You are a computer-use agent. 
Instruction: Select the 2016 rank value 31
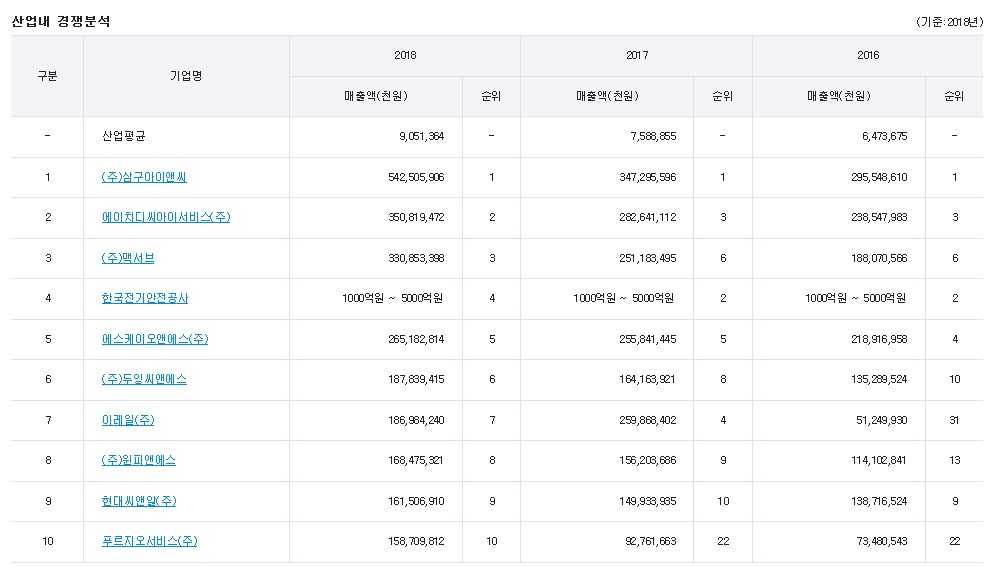pos(954,420)
